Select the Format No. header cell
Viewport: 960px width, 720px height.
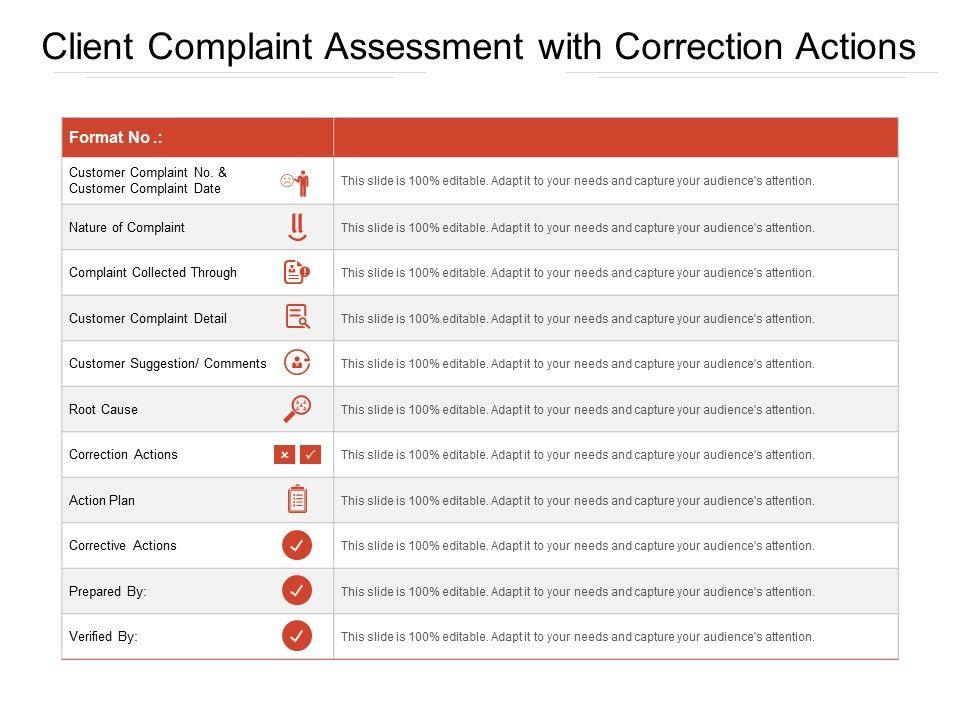(x=197, y=137)
